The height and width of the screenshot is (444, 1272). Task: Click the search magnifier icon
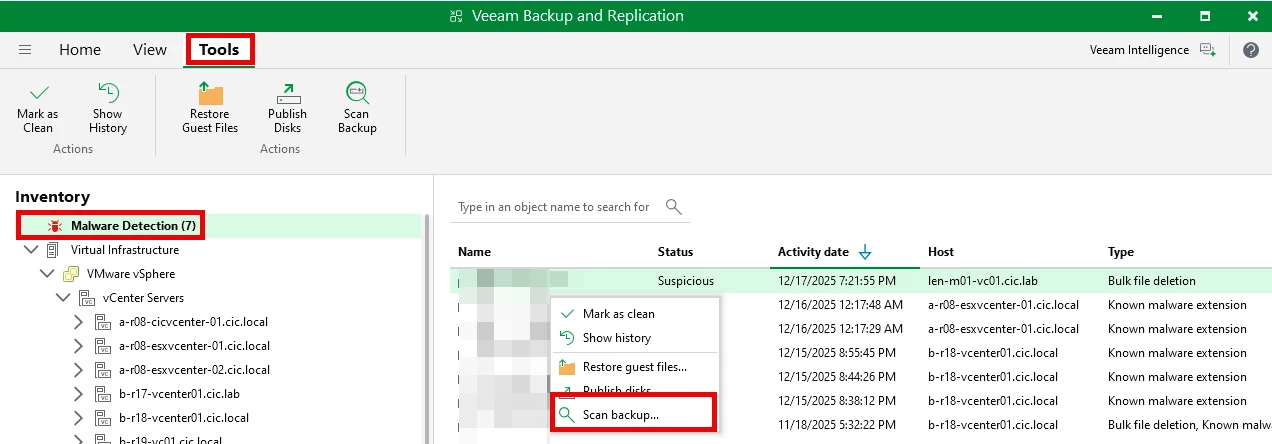(674, 207)
